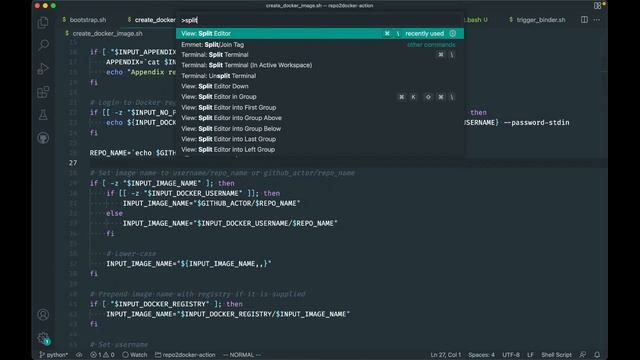Open the Explorer view in activity bar
The height and width of the screenshot is (360, 640).
tap(43, 22)
